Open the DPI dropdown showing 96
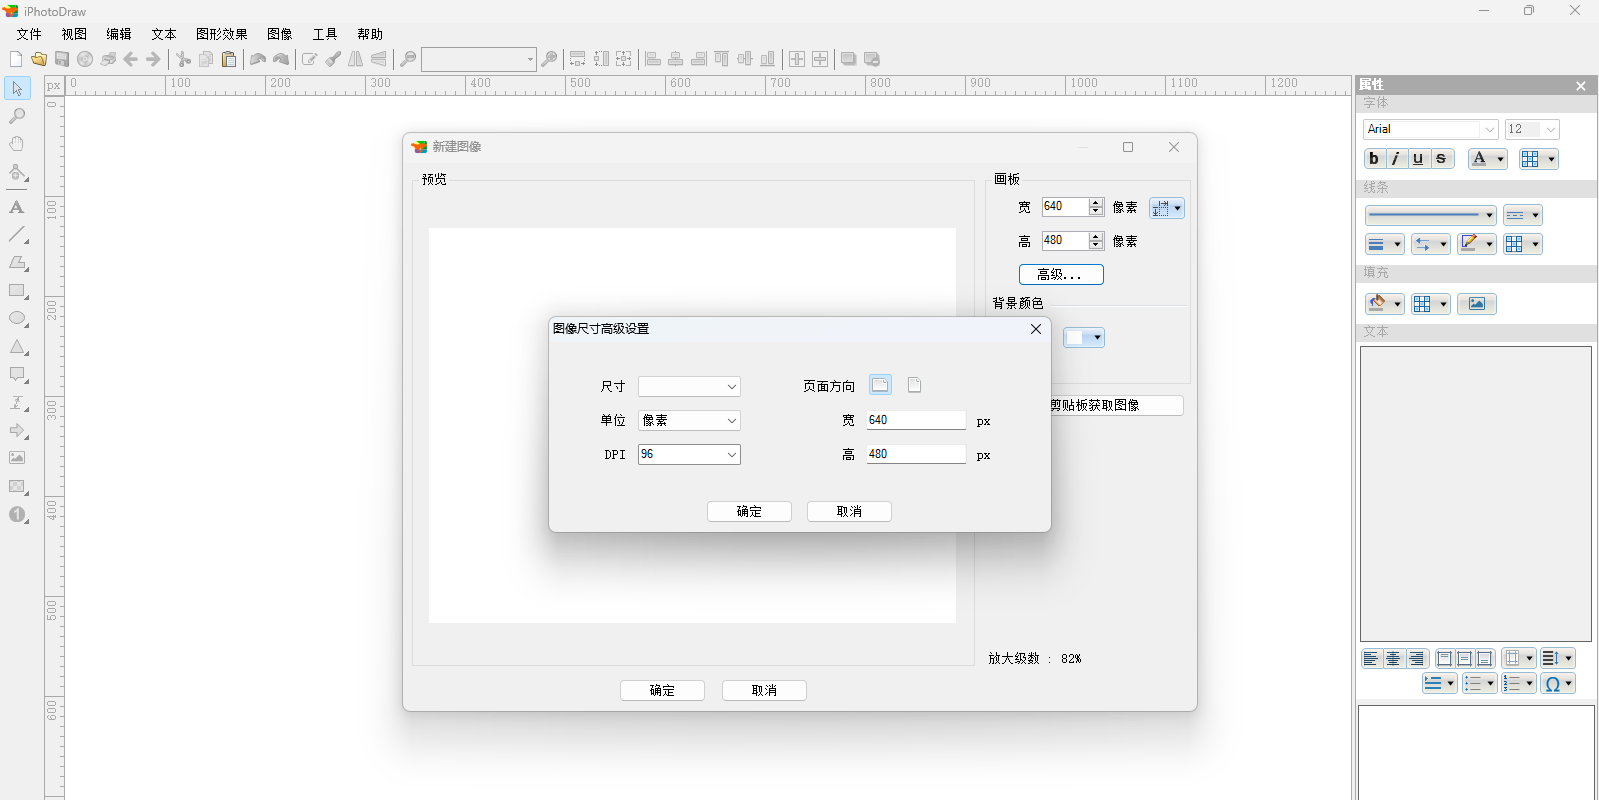 [689, 455]
